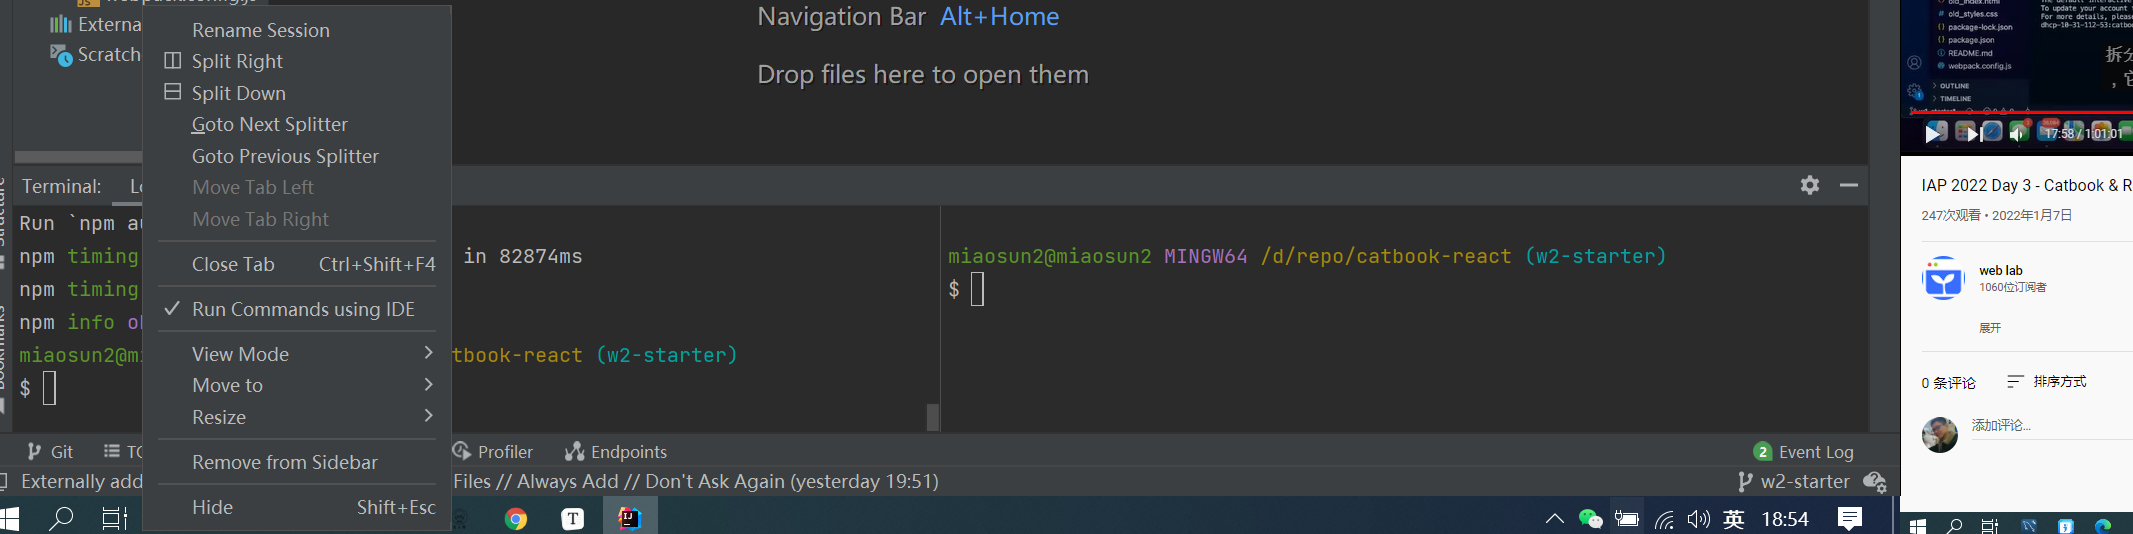The image size is (2133, 534).
Task: Click the terminal vertical scrollbar thumb
Action: [932, 416]
